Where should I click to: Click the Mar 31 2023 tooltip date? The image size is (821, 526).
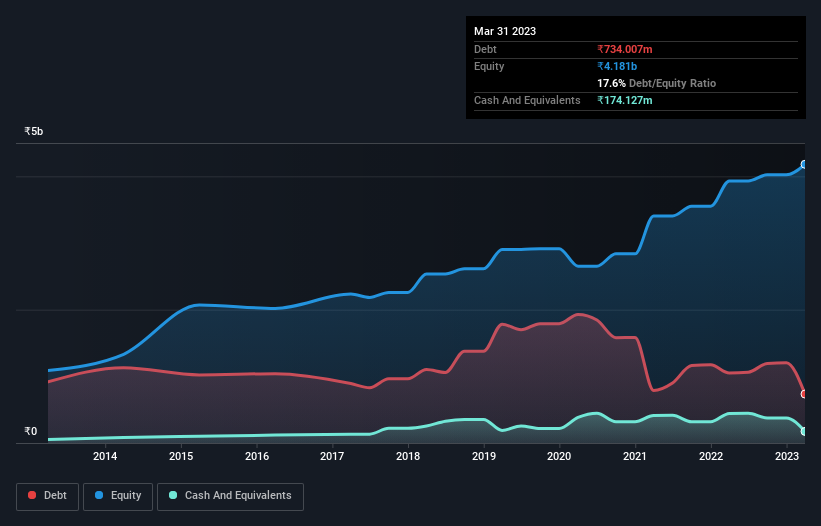[505, 31]
